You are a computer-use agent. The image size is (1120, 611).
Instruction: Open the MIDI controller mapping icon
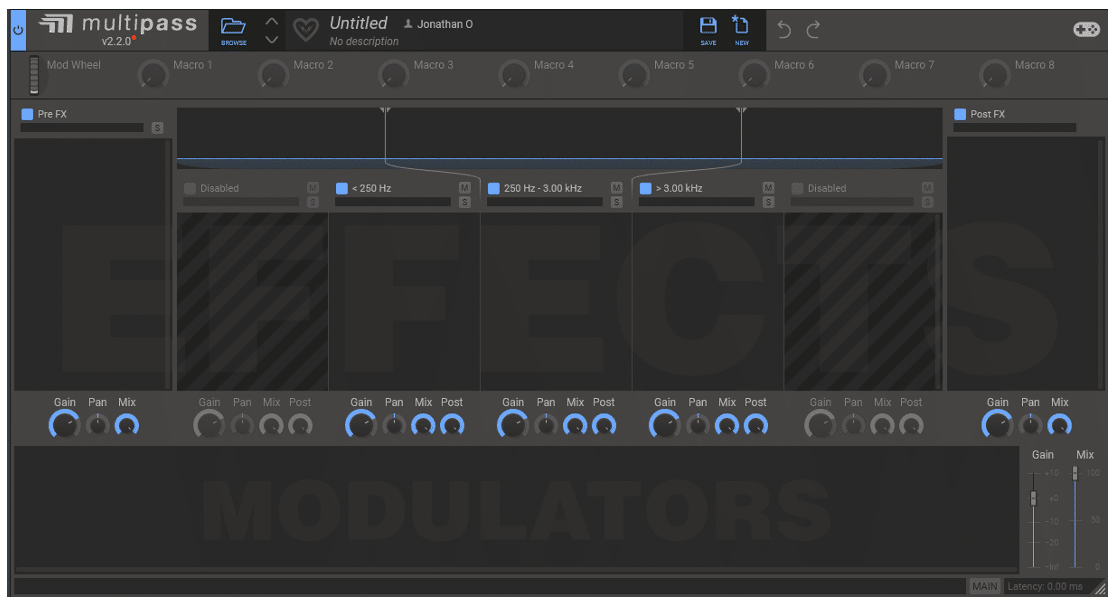tap(1087, 29)
